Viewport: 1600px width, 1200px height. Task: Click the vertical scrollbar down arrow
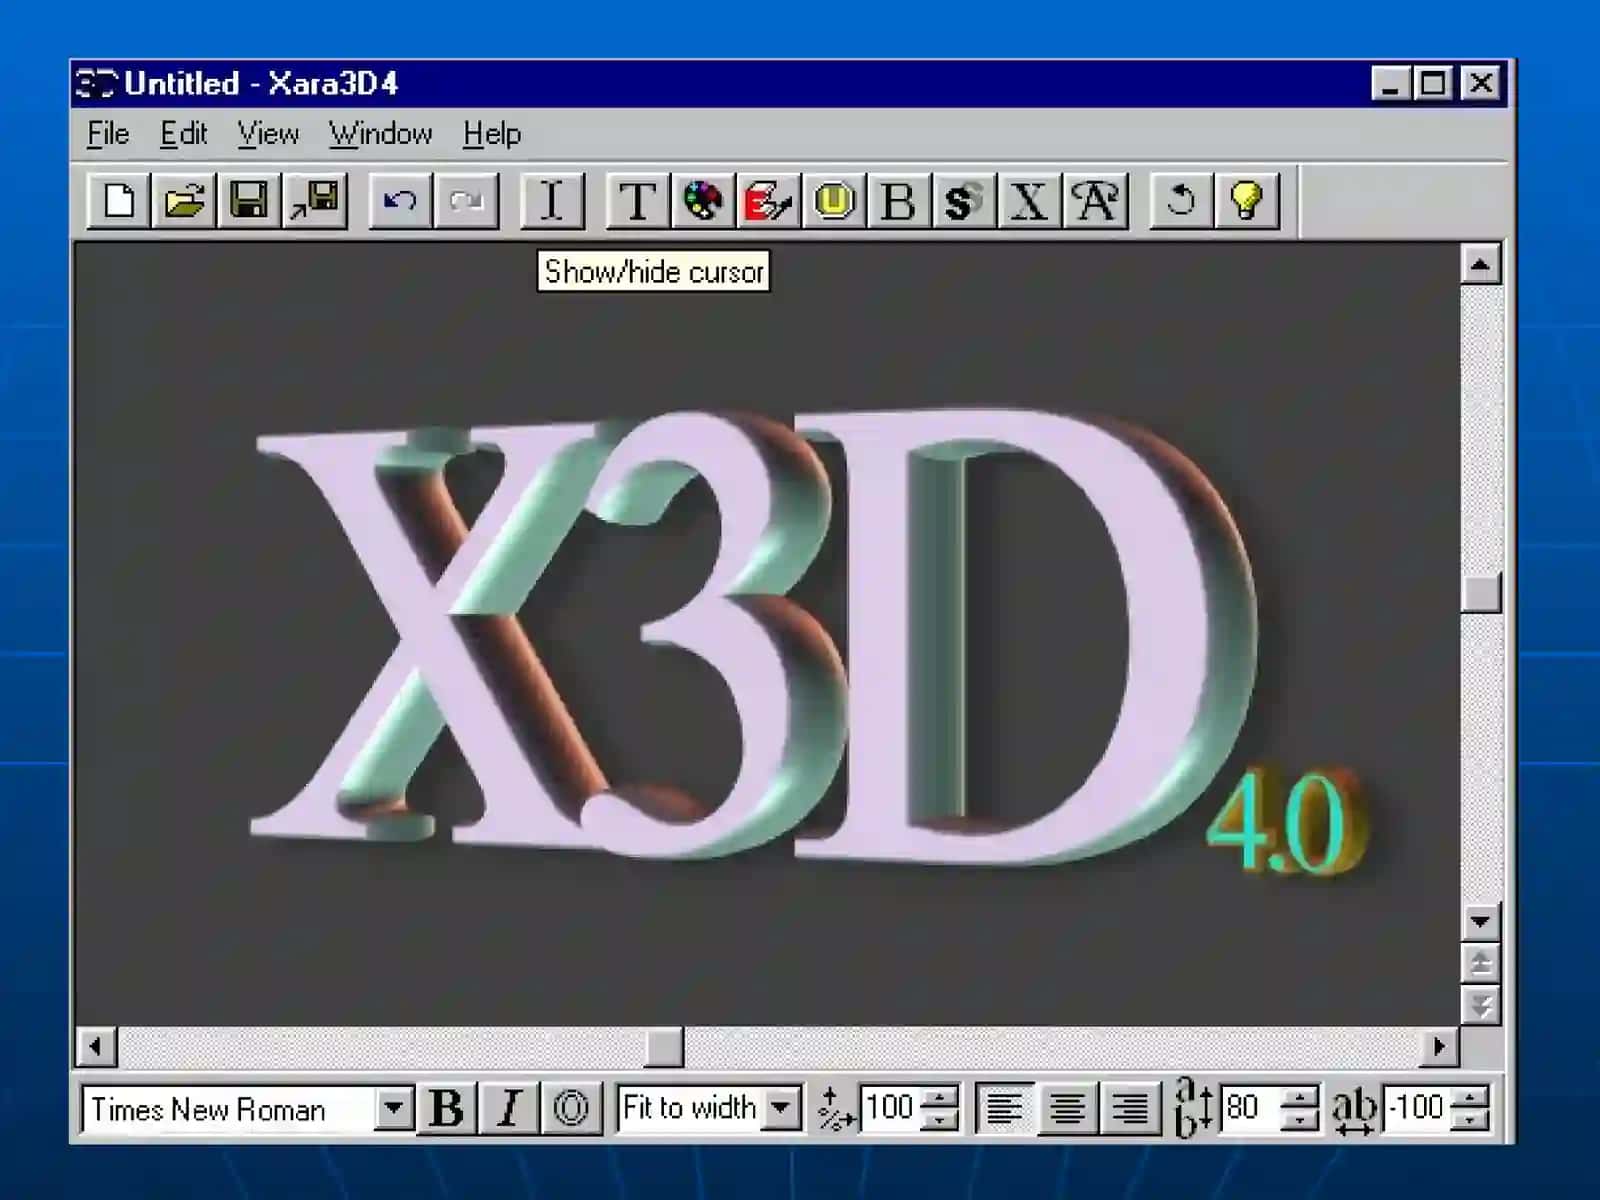(1480, 921)
